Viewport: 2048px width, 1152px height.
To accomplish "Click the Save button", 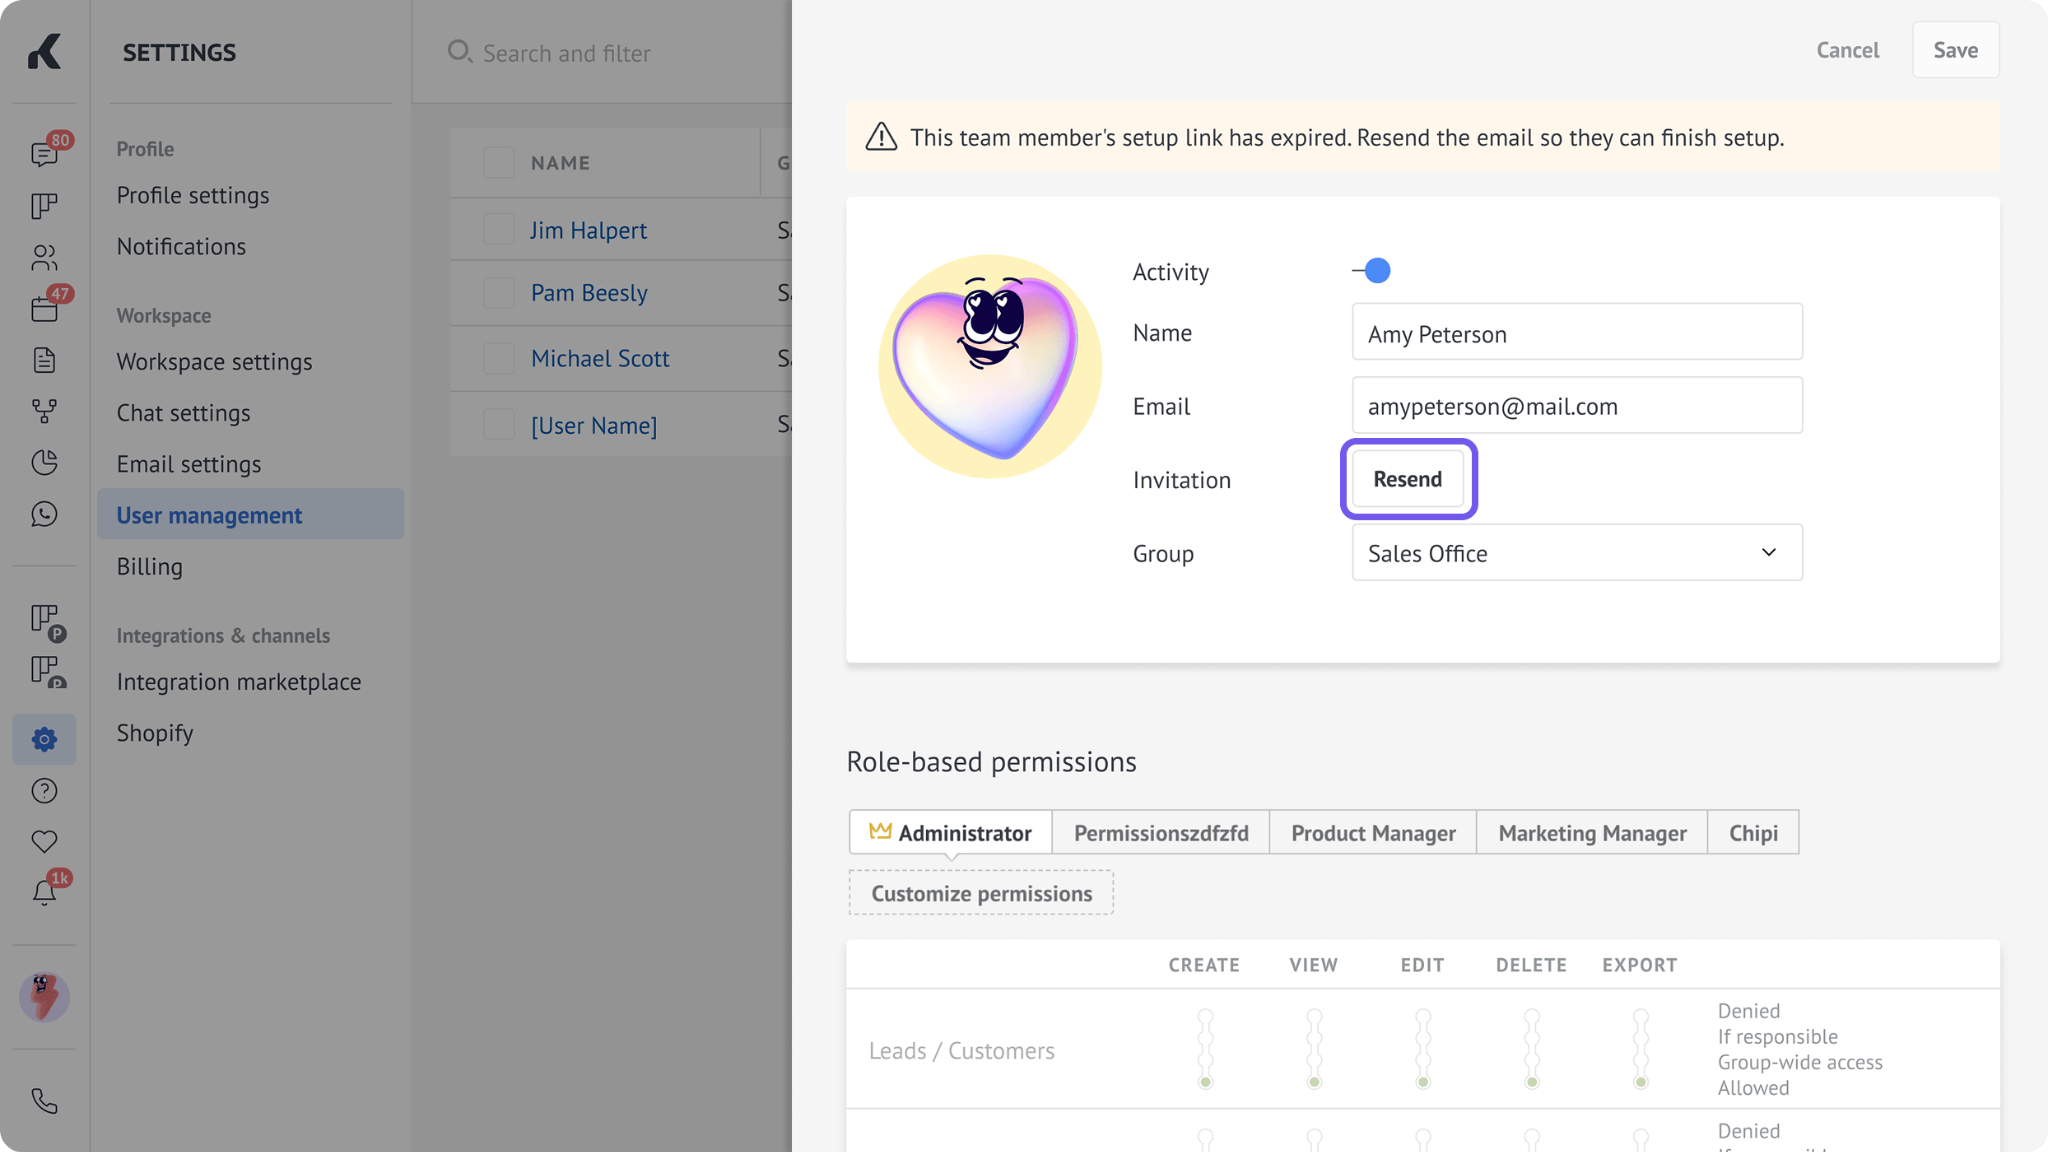I will pyautogui.click(x=1955, y=50).
